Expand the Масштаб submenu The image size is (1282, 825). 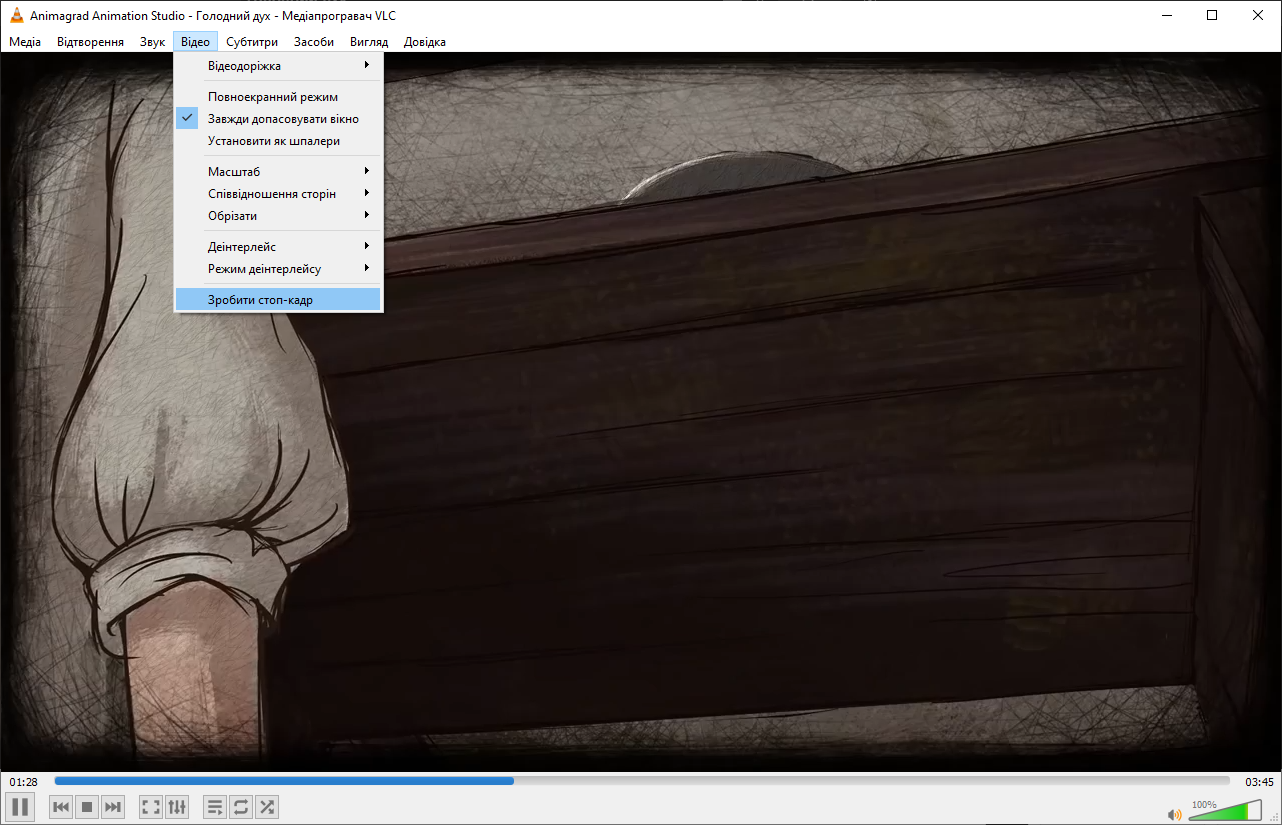pyautogui.click(x=278, y=172)
